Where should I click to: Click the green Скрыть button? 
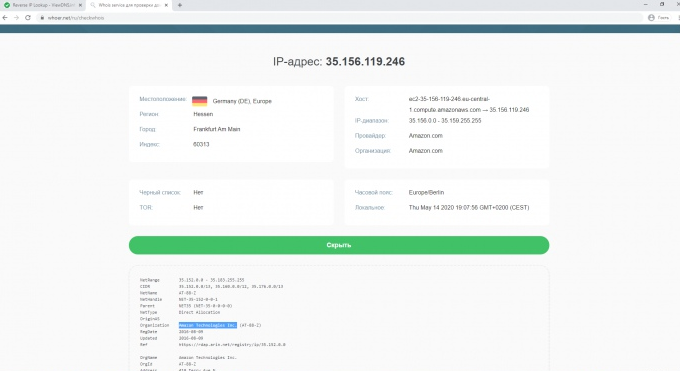[x=339, y=245]
